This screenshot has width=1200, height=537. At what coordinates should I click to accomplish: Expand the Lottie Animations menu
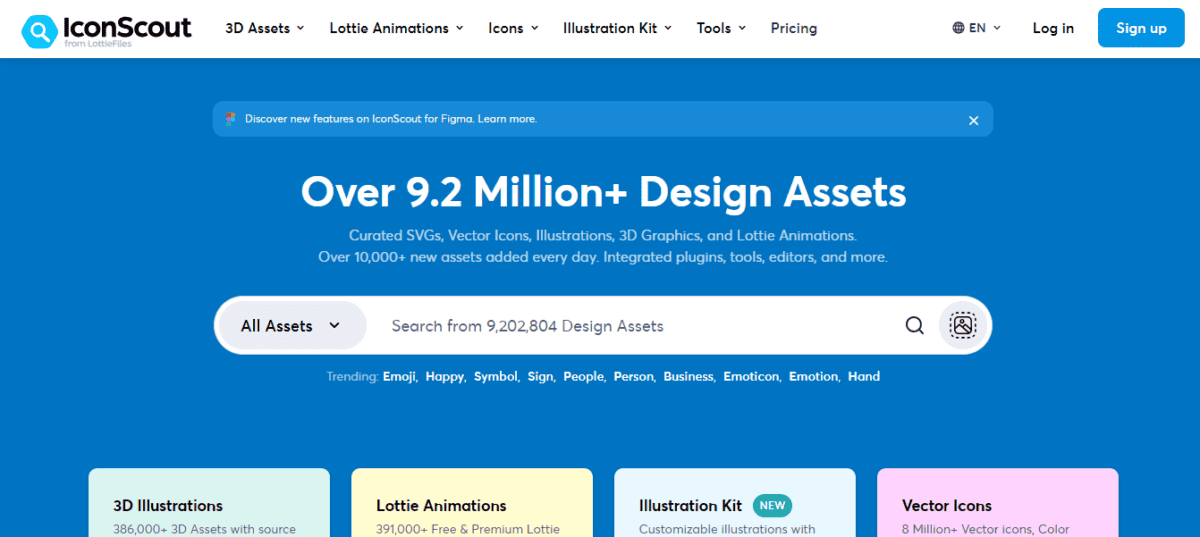(397, 28)
